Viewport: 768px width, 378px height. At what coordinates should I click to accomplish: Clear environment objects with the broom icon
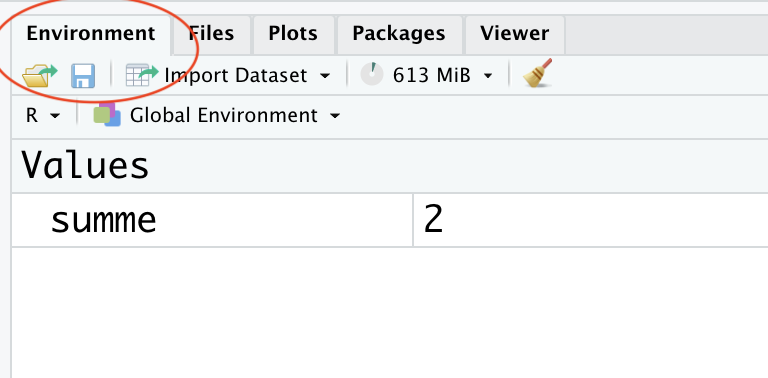tap(537, 73)
